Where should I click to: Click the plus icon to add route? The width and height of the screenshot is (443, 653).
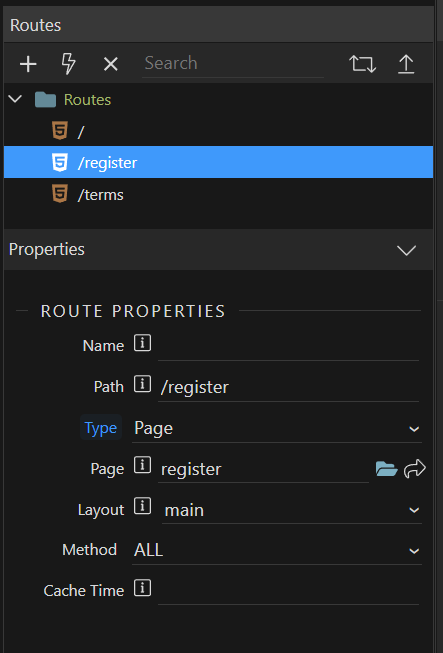click(x=28, y=64)
